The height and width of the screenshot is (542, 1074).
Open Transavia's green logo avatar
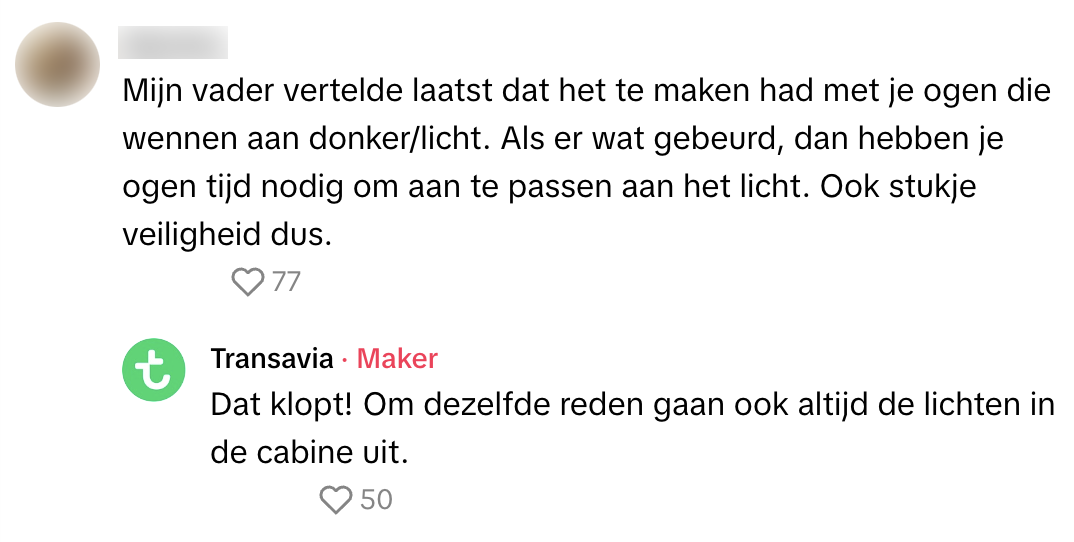click(154, 371)
